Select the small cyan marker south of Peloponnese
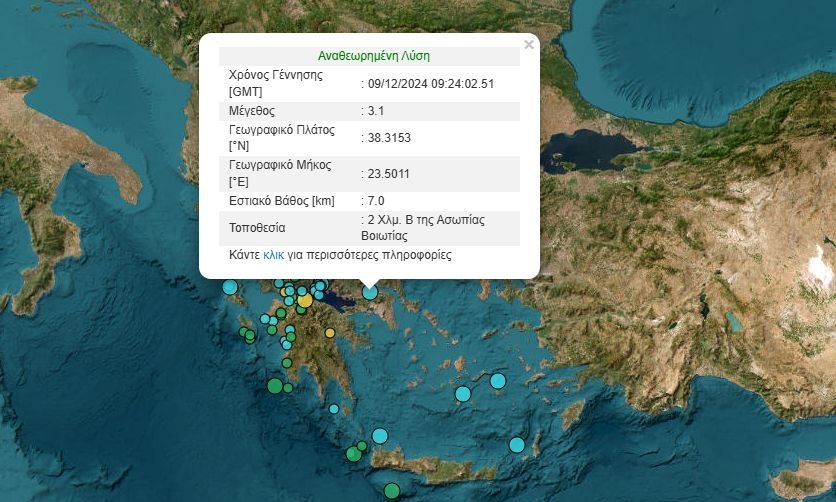 pyautogui.click(x=334, y=408)
